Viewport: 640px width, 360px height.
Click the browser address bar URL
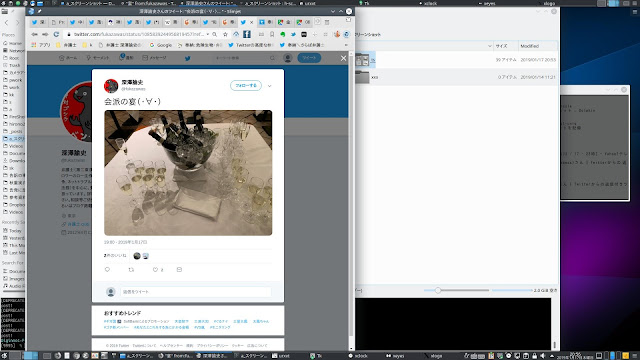click(x=139, y=34)
